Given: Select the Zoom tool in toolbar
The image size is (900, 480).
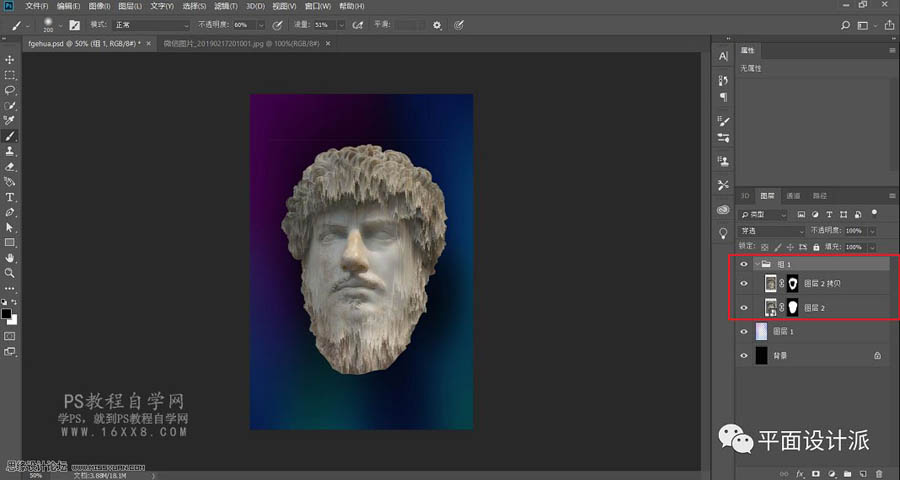Looking at the screenshot, I should point(10,272).
